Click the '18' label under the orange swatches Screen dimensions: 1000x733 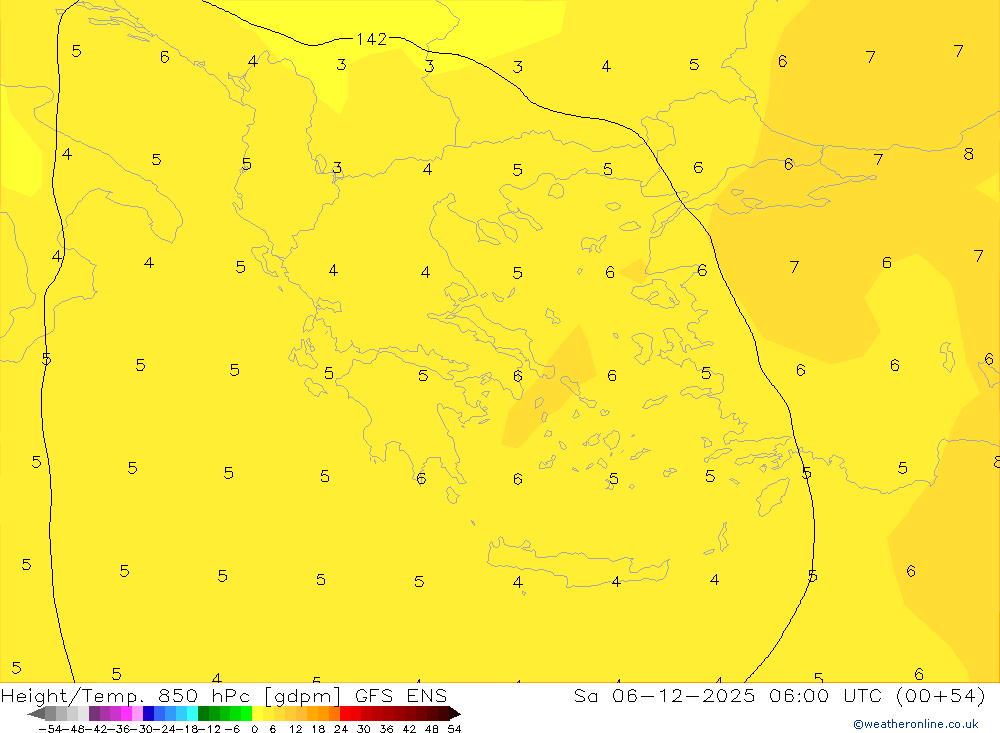click(x=318, y=729)
